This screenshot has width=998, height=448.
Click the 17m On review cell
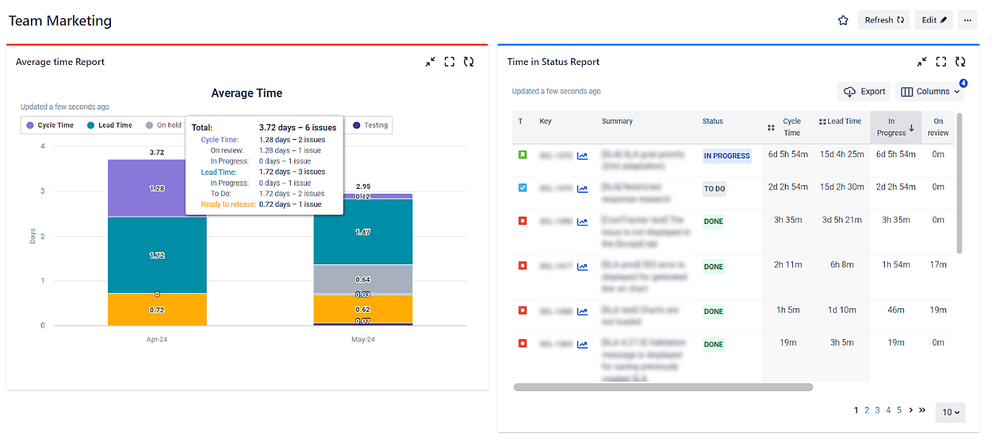(x=938, y=265)
